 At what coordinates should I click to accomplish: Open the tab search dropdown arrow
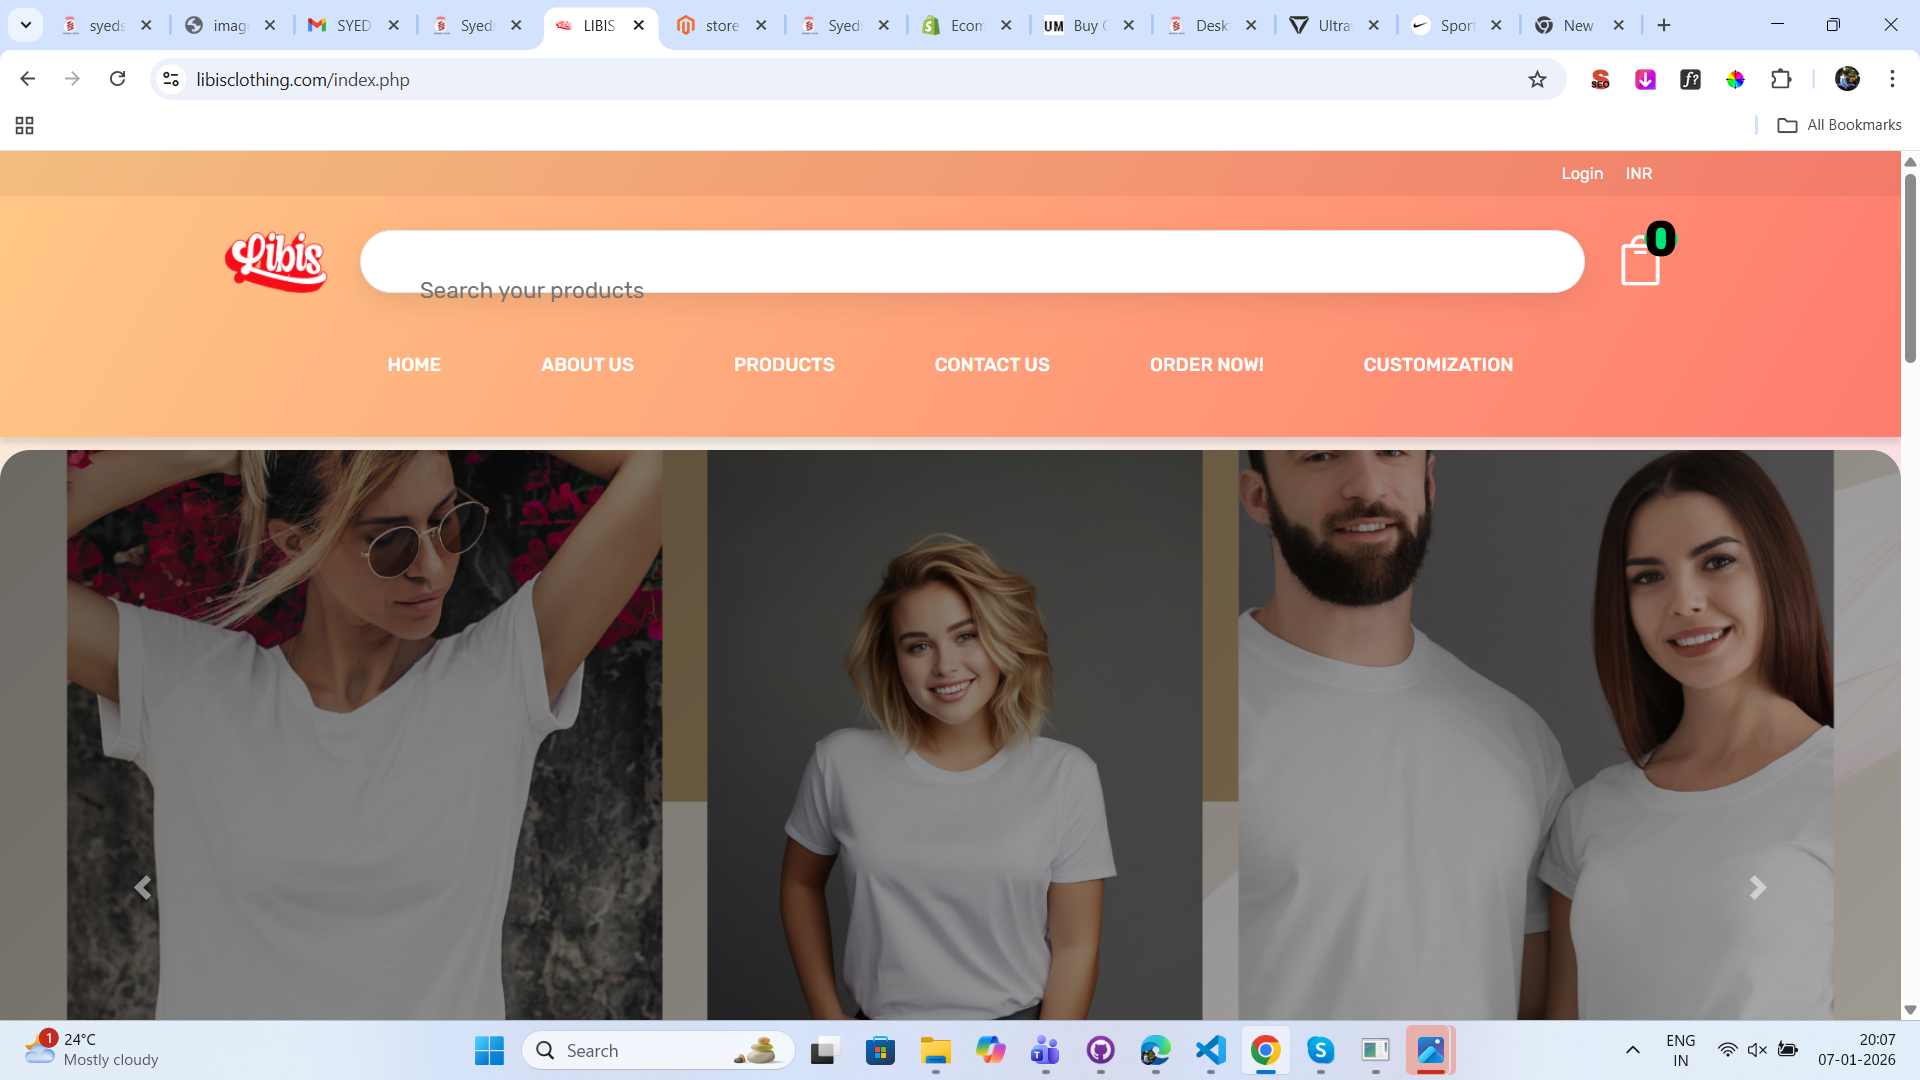(25, 25)
